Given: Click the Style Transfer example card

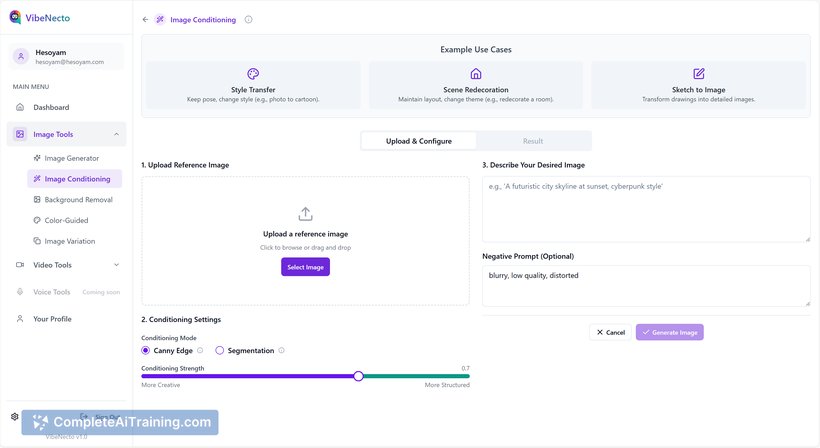Looking at the screenshot, I should click(x=253, y=85).
